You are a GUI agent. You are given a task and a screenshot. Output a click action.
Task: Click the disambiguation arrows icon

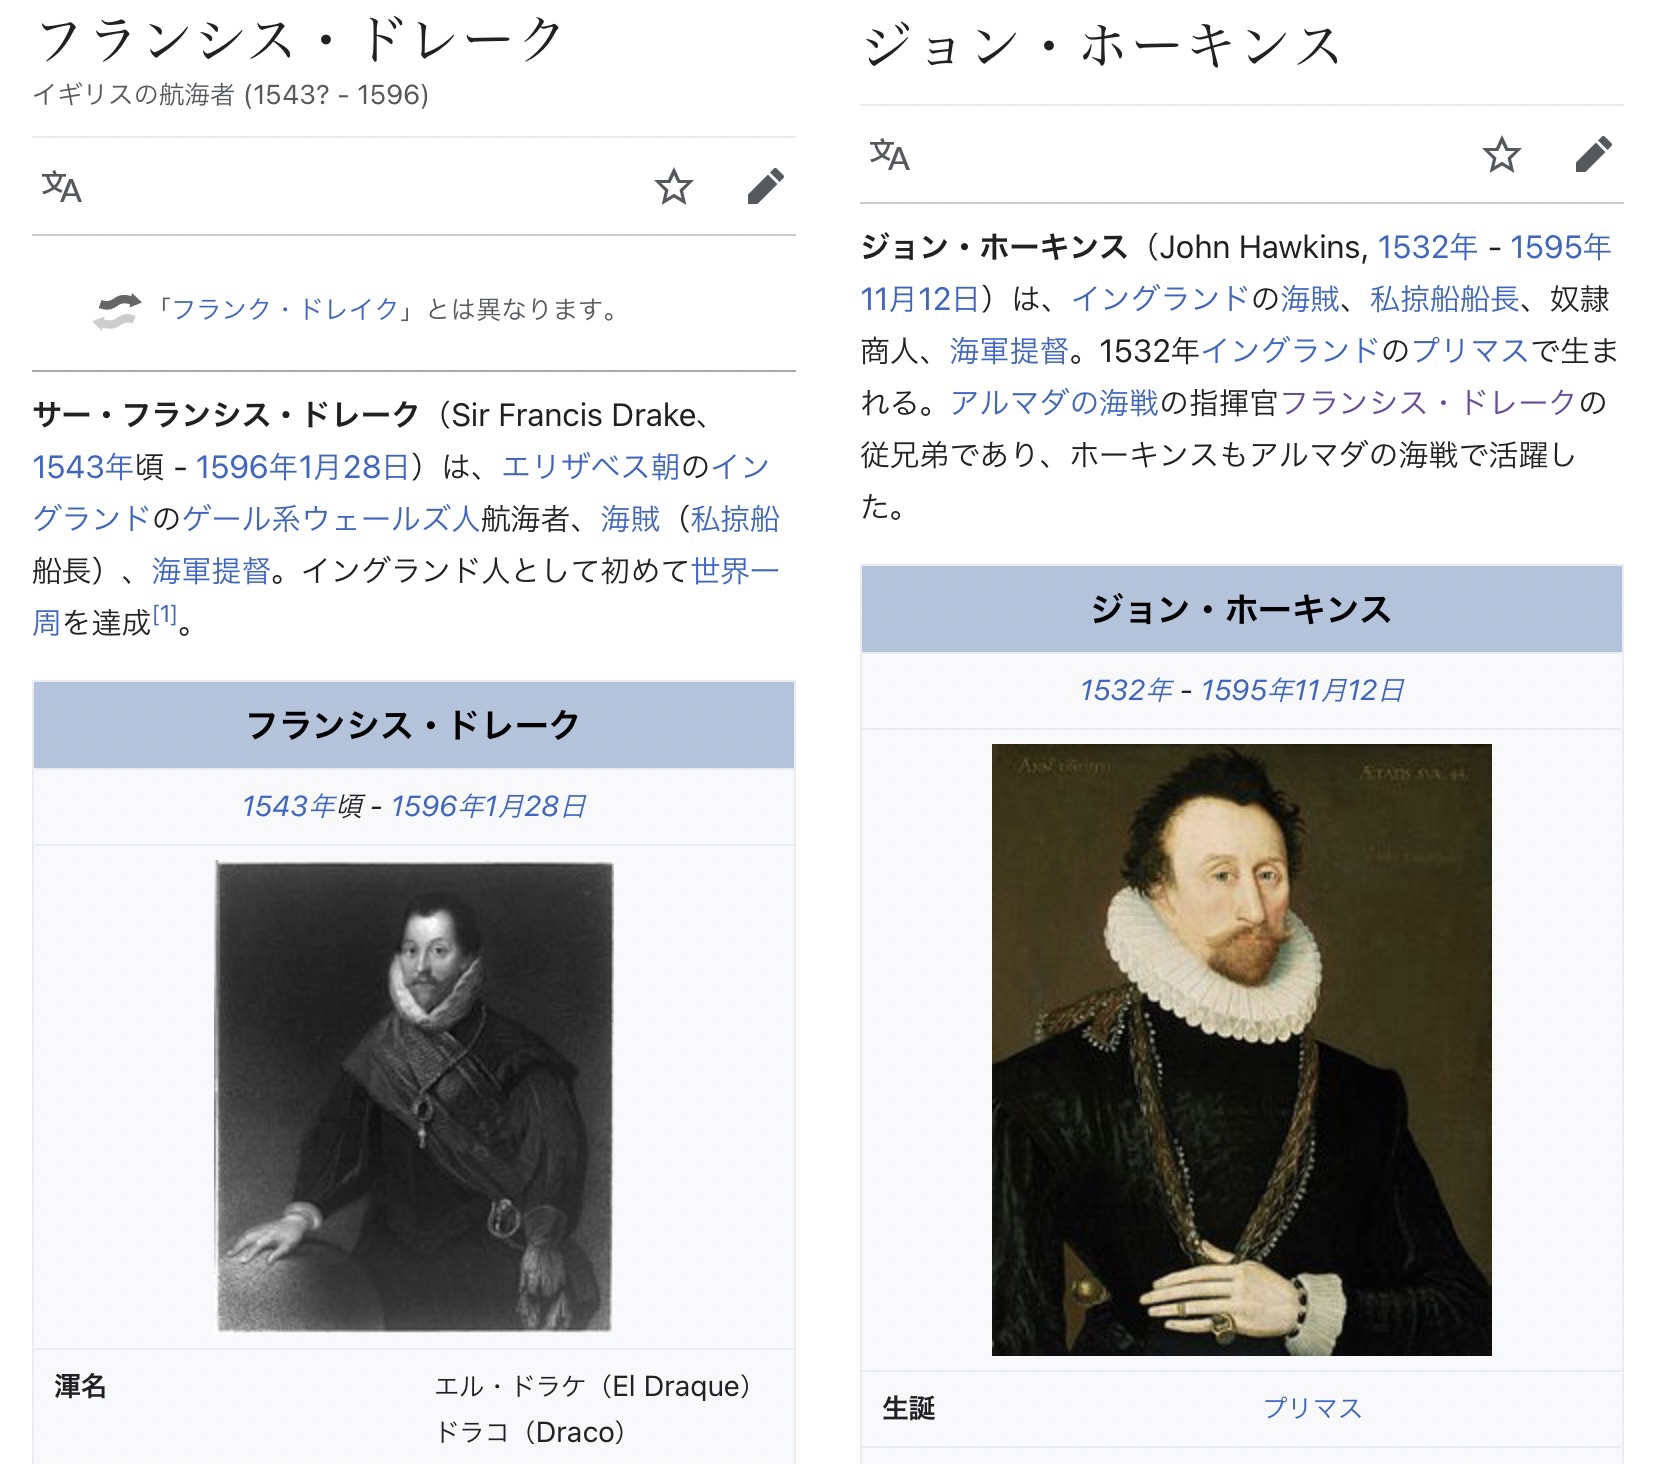coord(117,310)
